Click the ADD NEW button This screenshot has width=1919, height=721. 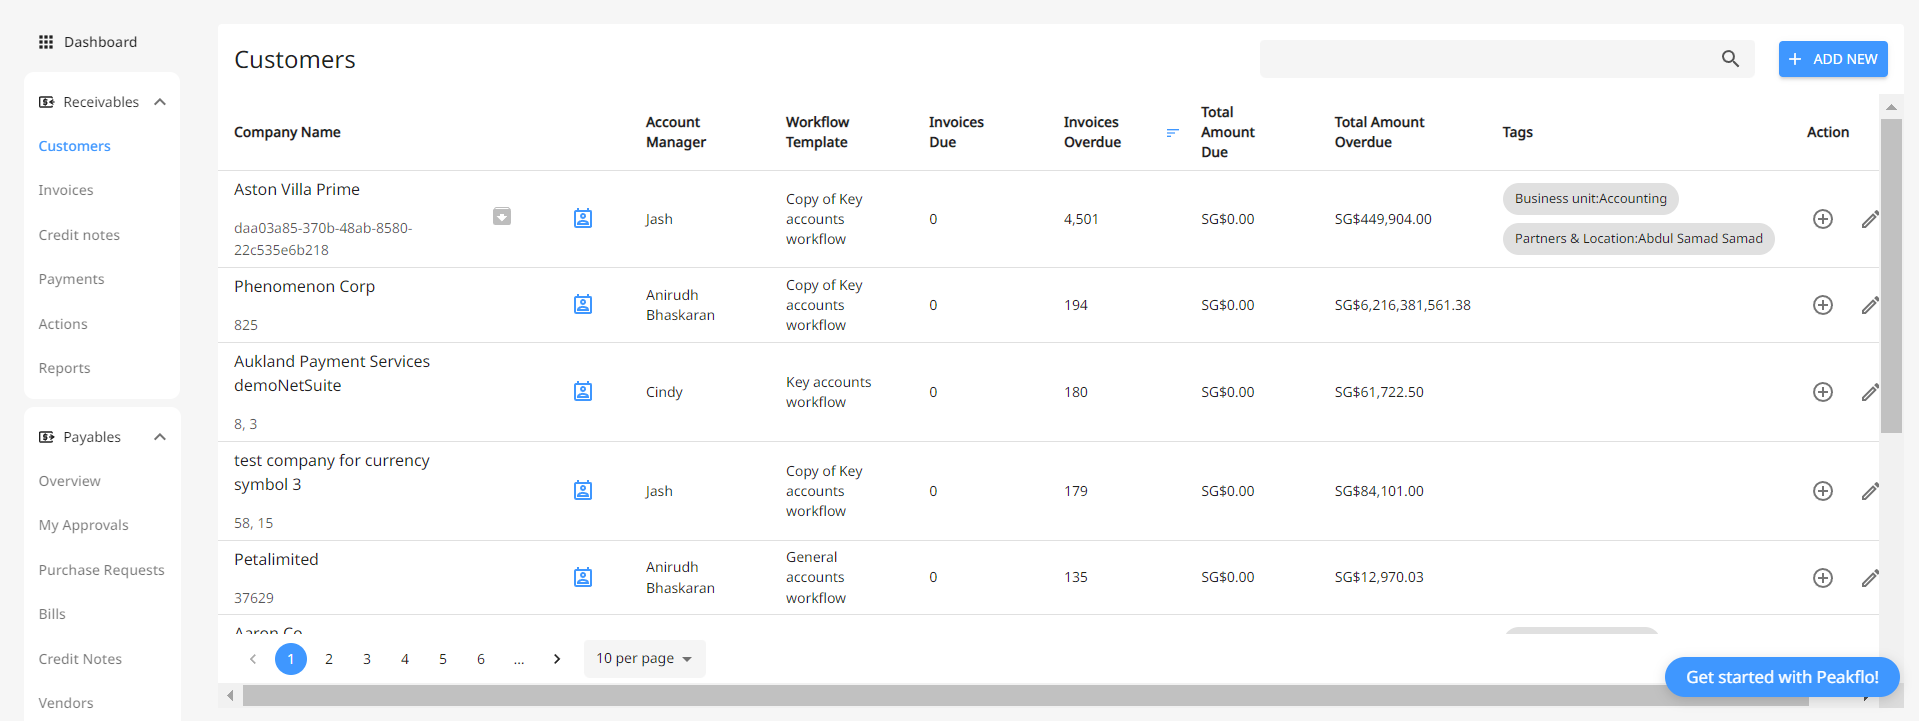click(x=1833, y=59)
